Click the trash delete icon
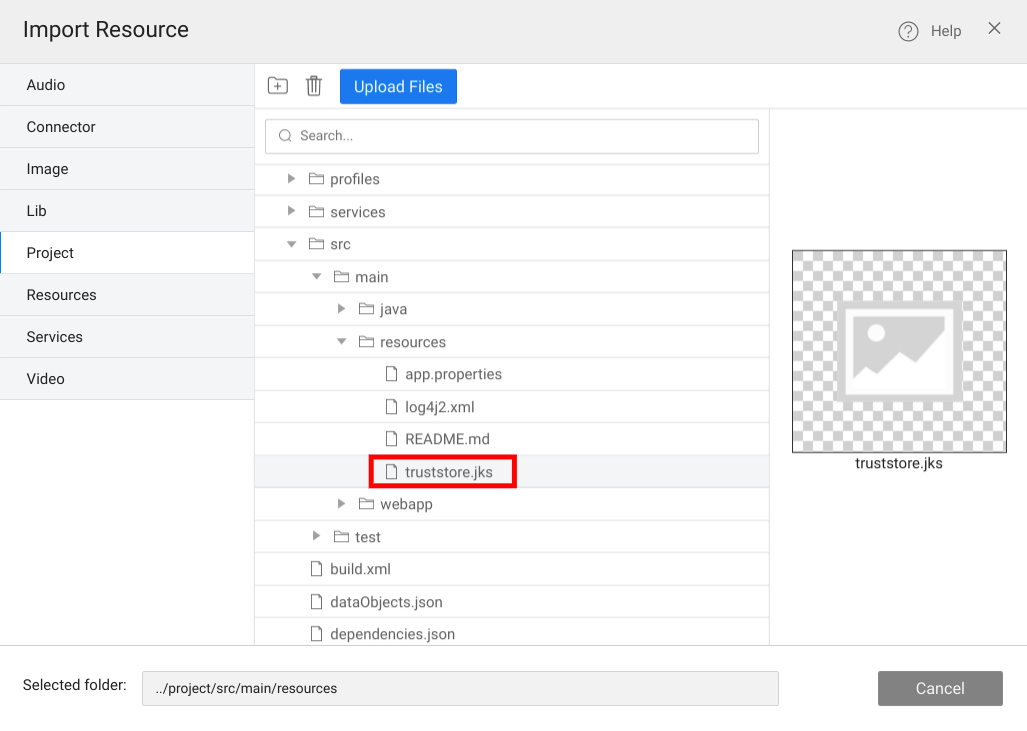This screenshot has height=731, width=1027. tap(314, 86)
